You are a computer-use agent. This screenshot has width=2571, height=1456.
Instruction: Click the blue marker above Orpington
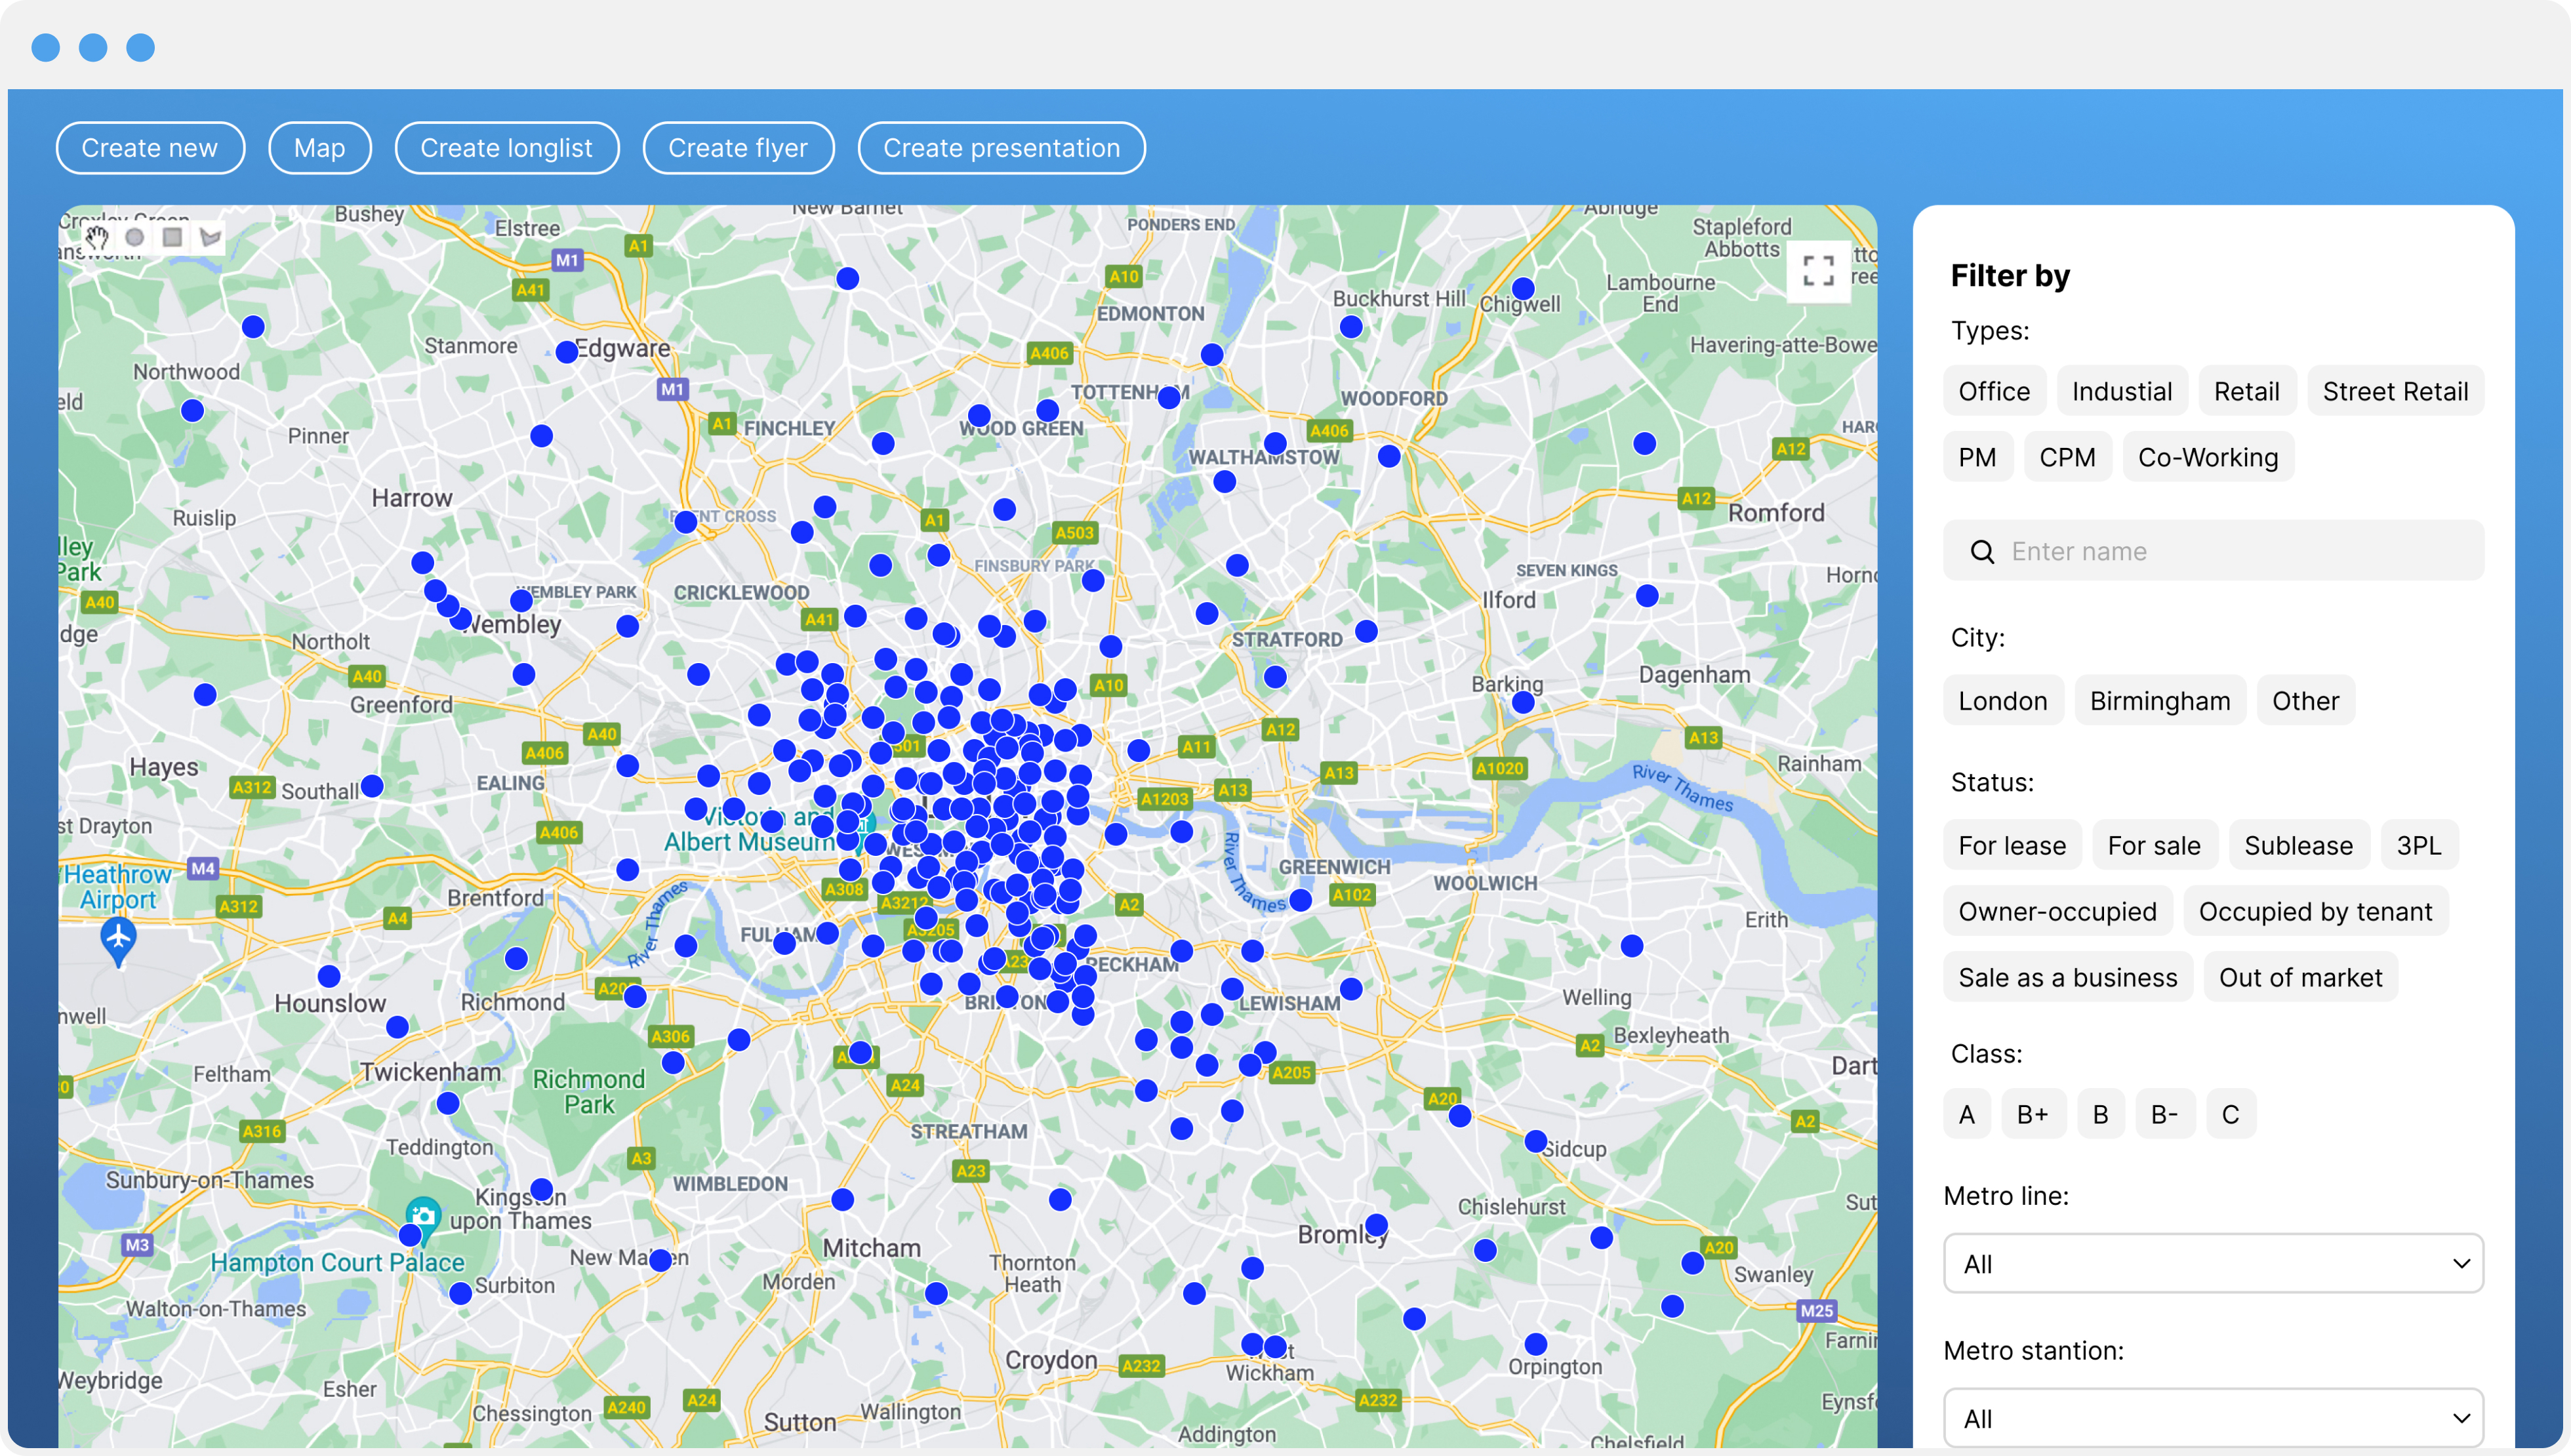tap(1536, 1344)
